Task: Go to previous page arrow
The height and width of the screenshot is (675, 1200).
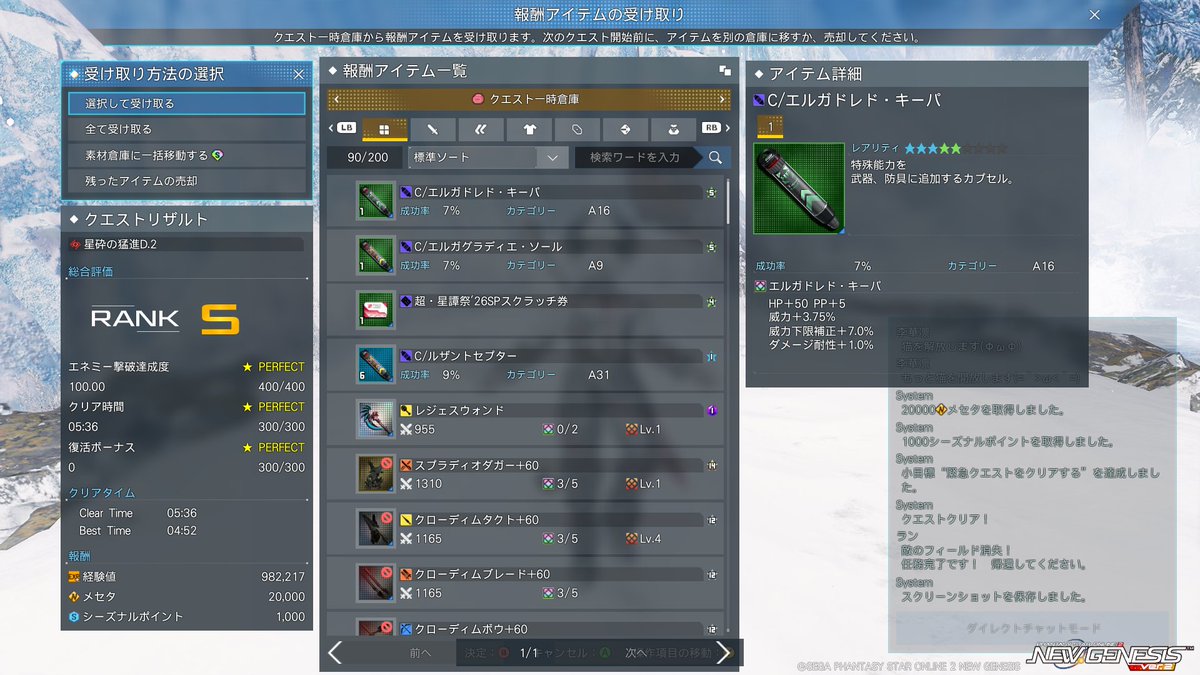Action: (x=335, y=653)
